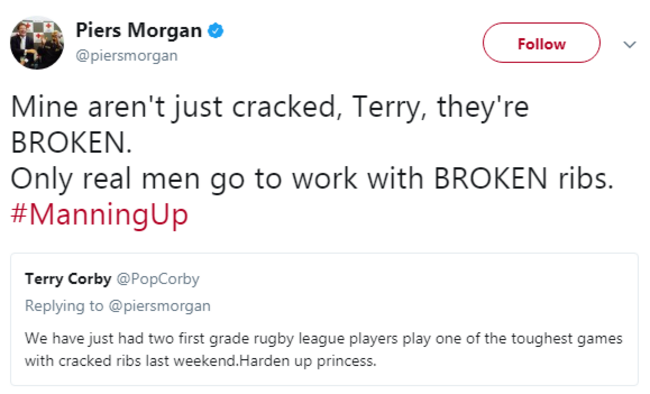
Task: Open the Piers Morgan display name
Action: pos(139,30)
